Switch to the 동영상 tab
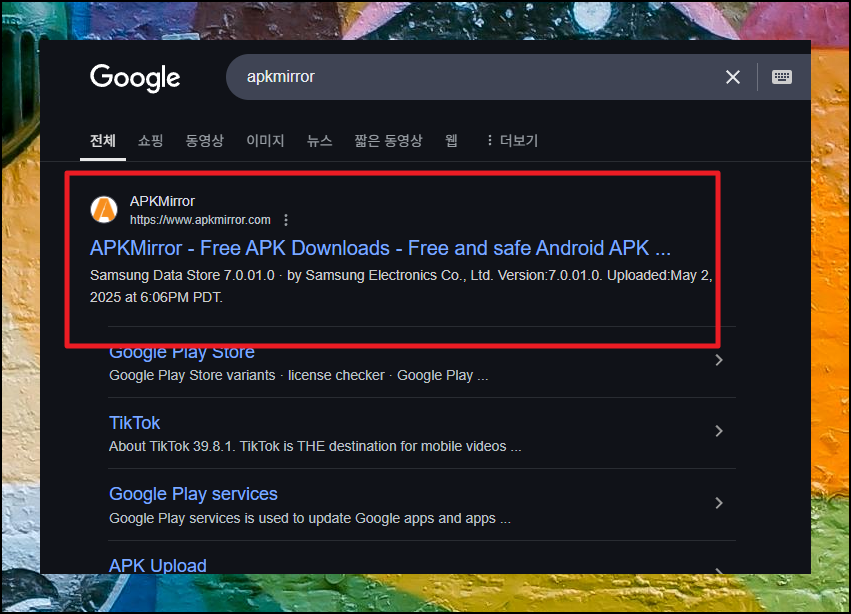 pos(205,141)
